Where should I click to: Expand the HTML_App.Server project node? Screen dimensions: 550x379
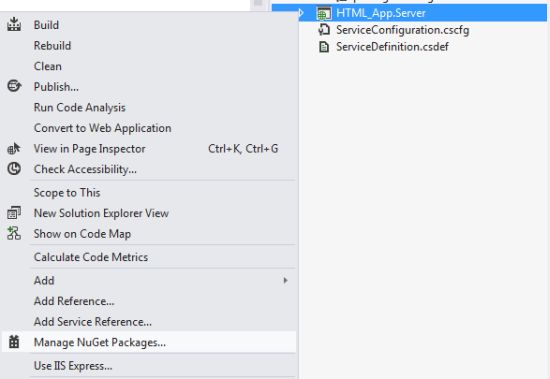pyautogui.click(x=301, y=13)
